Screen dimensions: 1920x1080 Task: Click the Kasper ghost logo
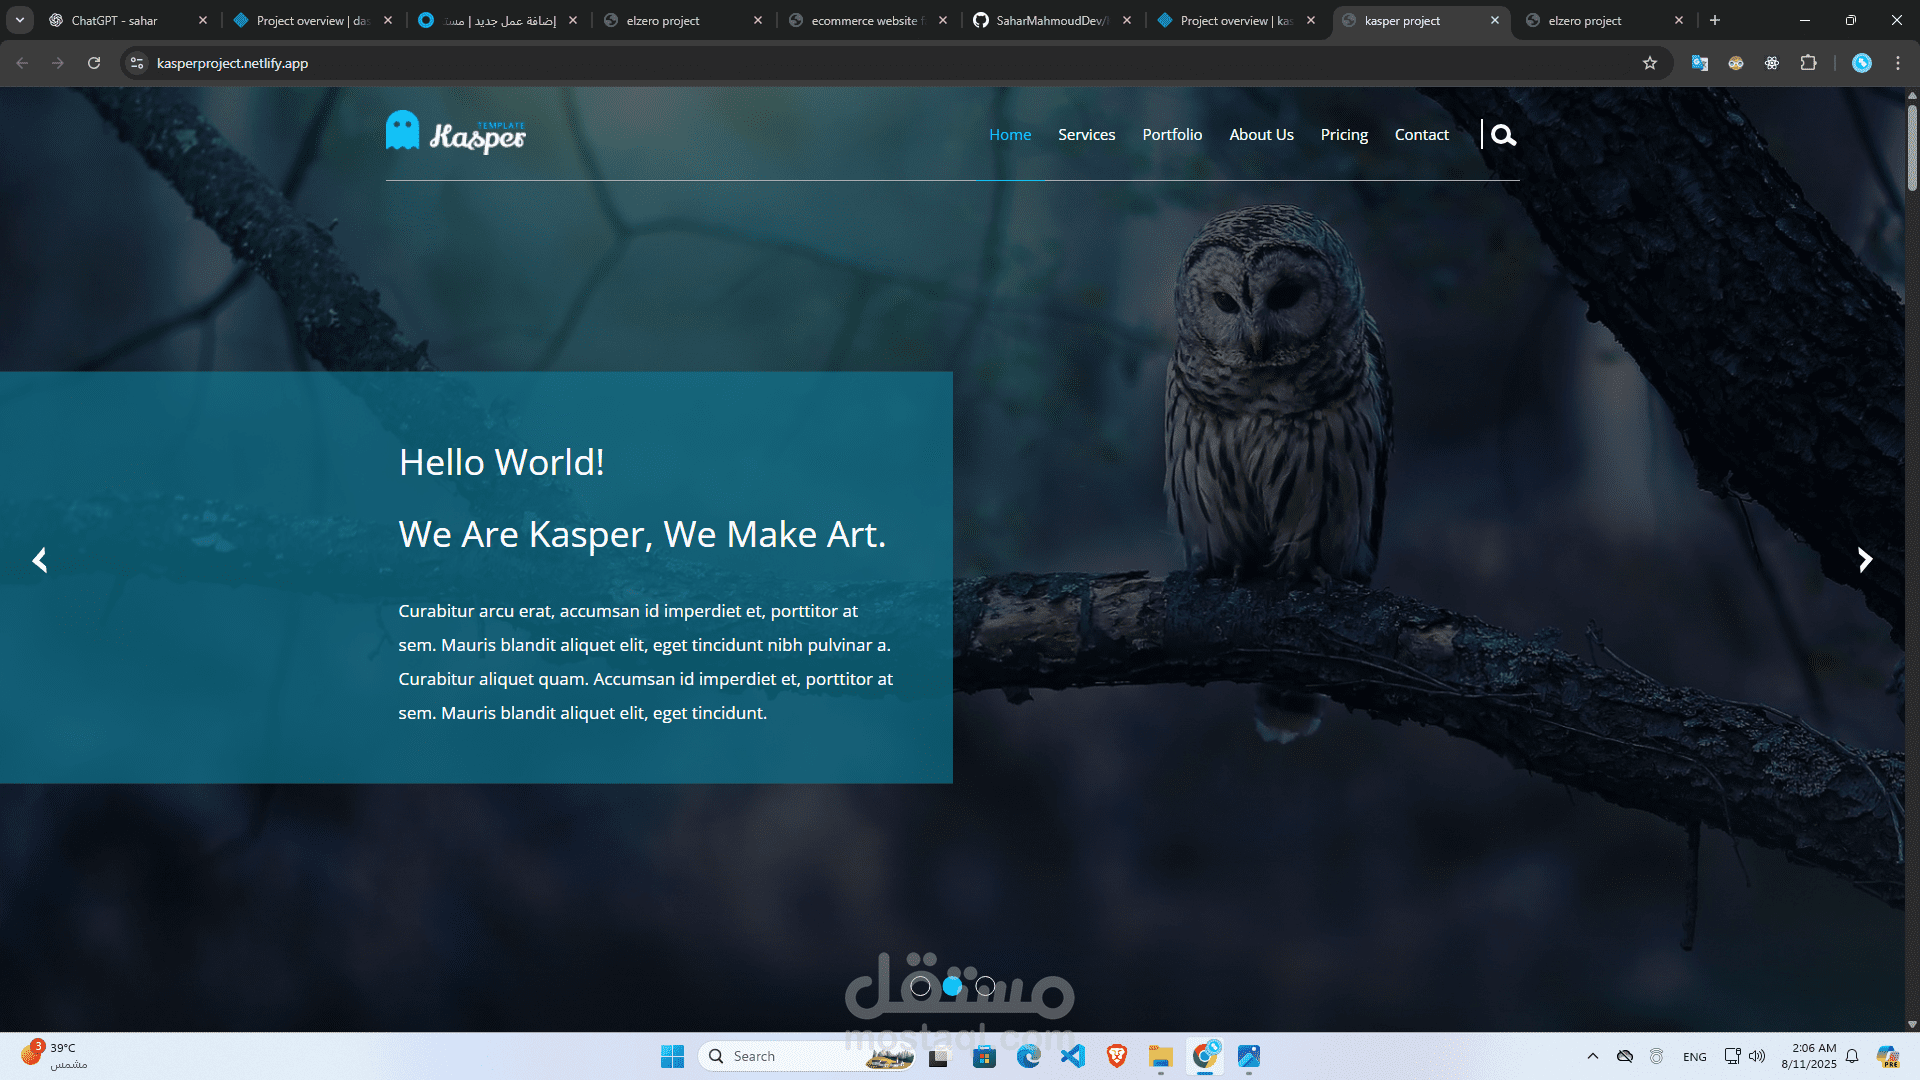point(403,130)
